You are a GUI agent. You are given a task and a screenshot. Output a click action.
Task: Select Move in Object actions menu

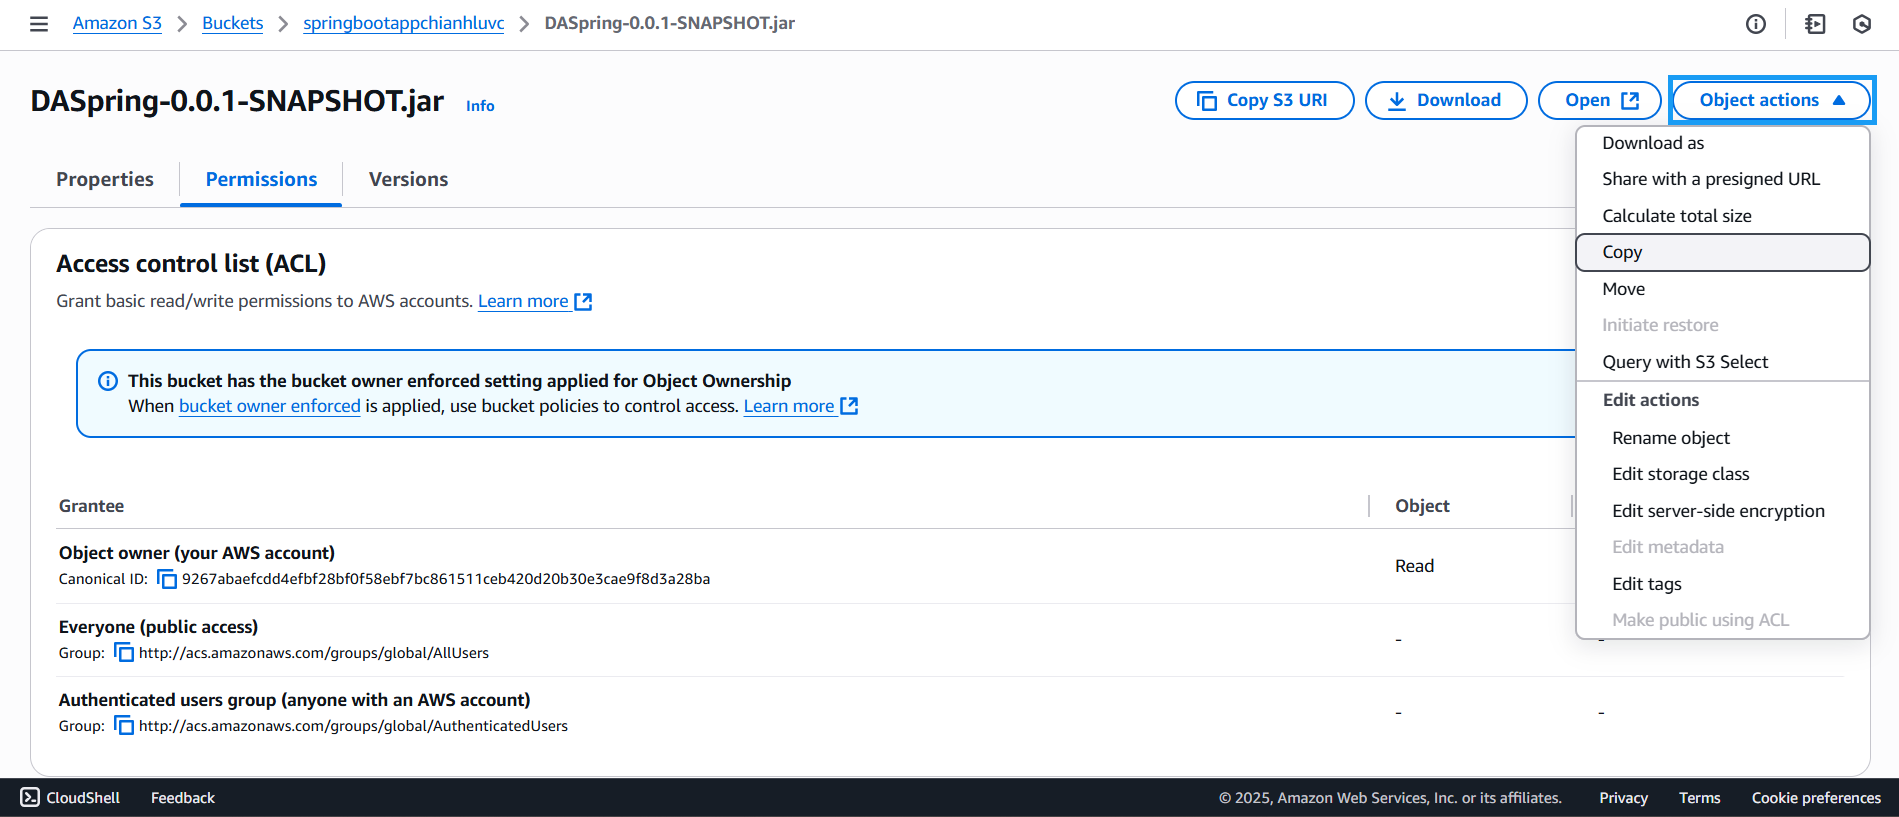tap(1723, 289)
